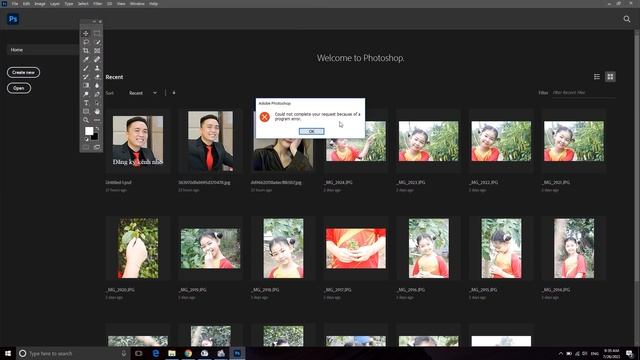Open File Explorer from taskbar

(x=172, y=353)
